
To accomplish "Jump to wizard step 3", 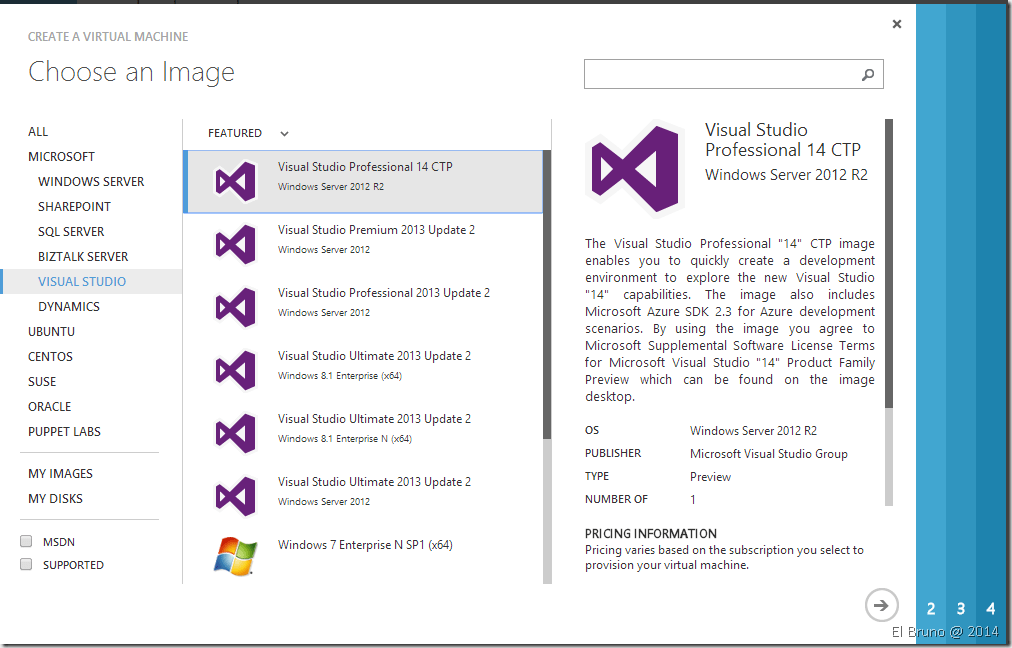I will [x=960, y=608].
